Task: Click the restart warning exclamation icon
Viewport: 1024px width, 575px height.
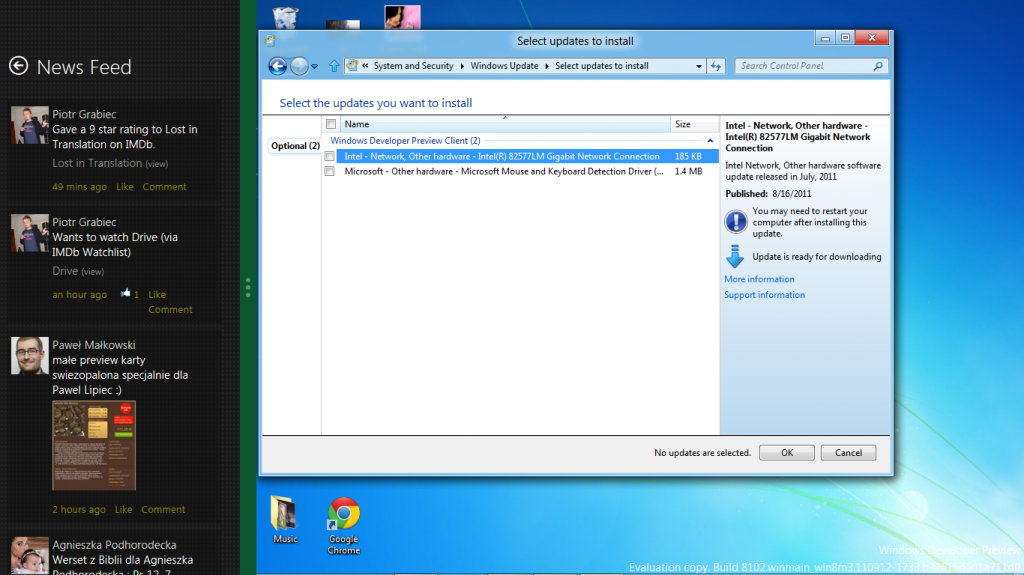Action: [735, 222]
